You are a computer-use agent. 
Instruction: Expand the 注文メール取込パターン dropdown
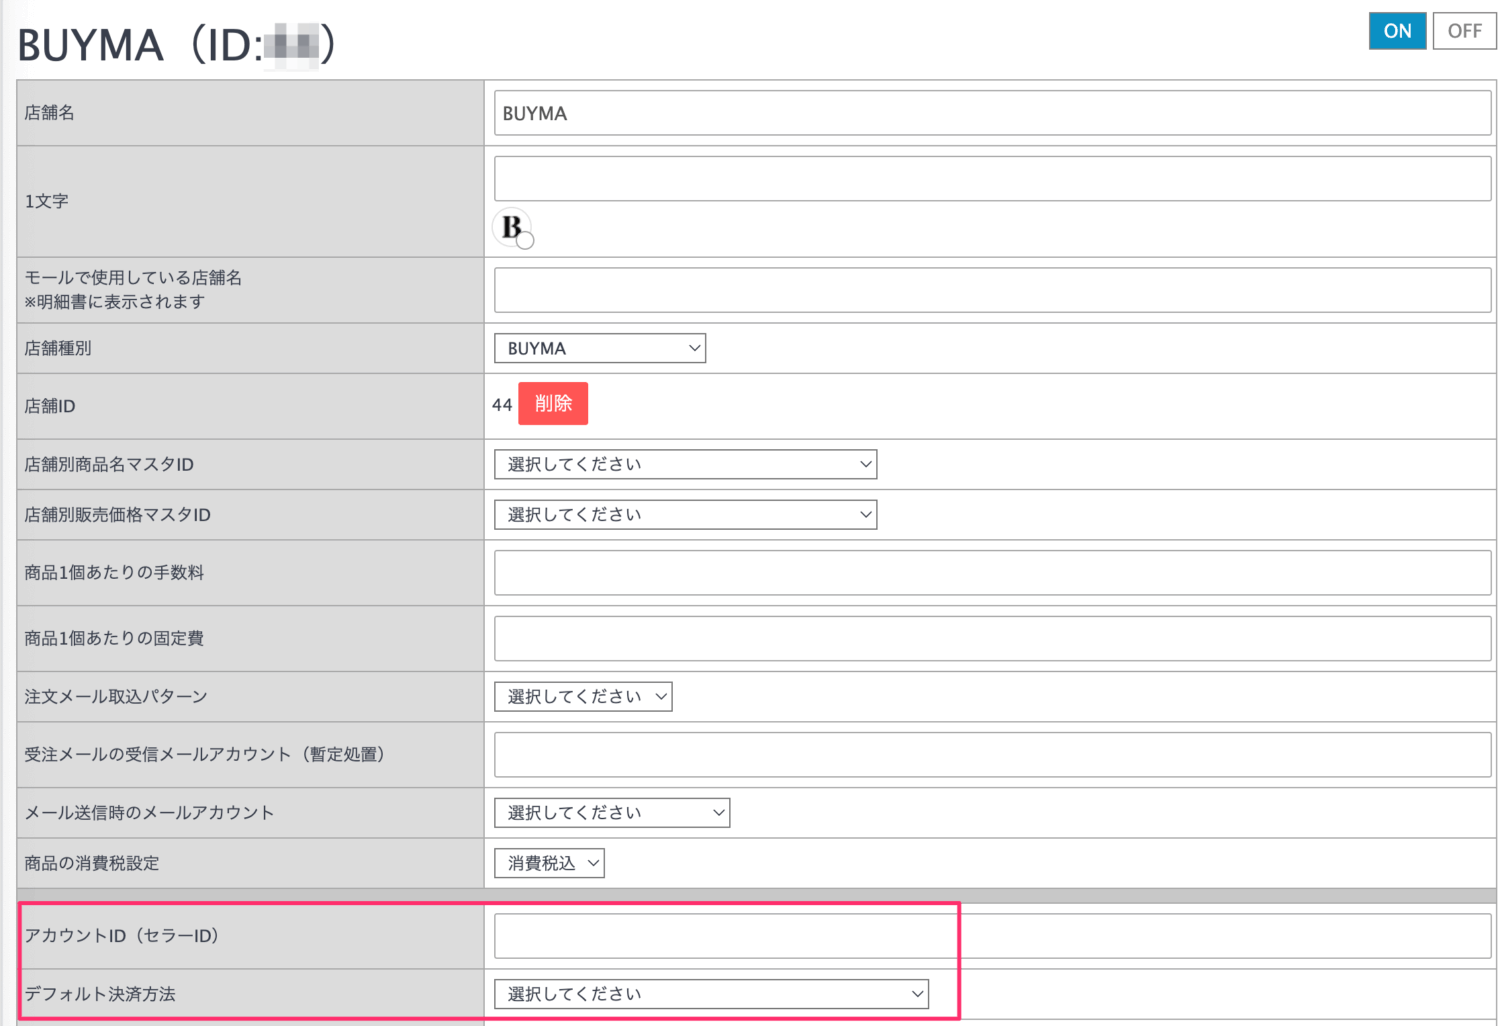583,697
